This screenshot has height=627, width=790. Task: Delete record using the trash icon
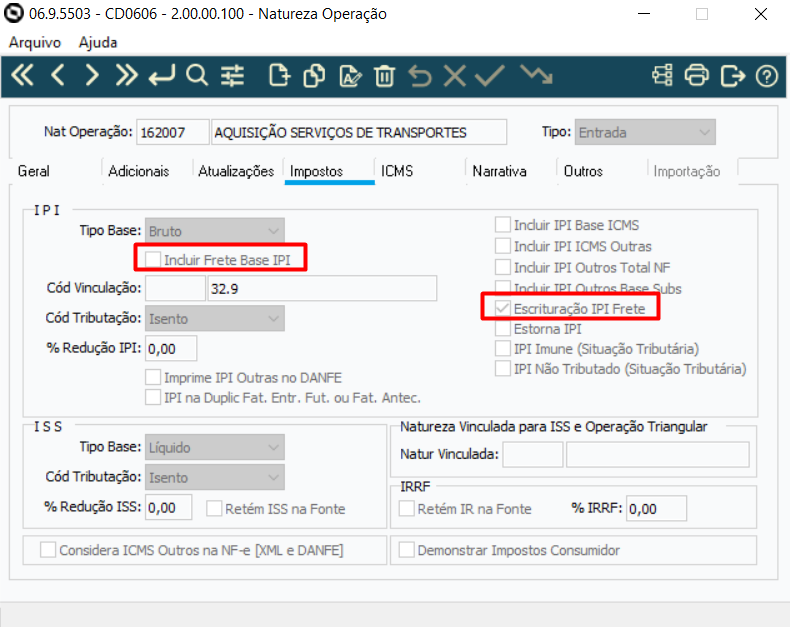click(384, 76)
